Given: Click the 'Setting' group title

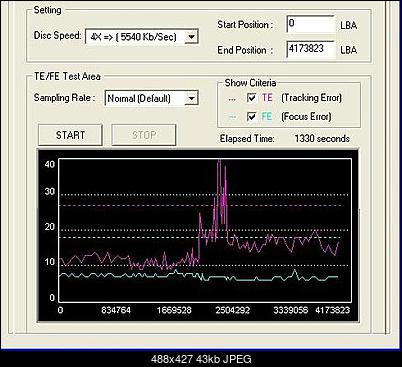Looking at the screenshot, I should [47, 10].
